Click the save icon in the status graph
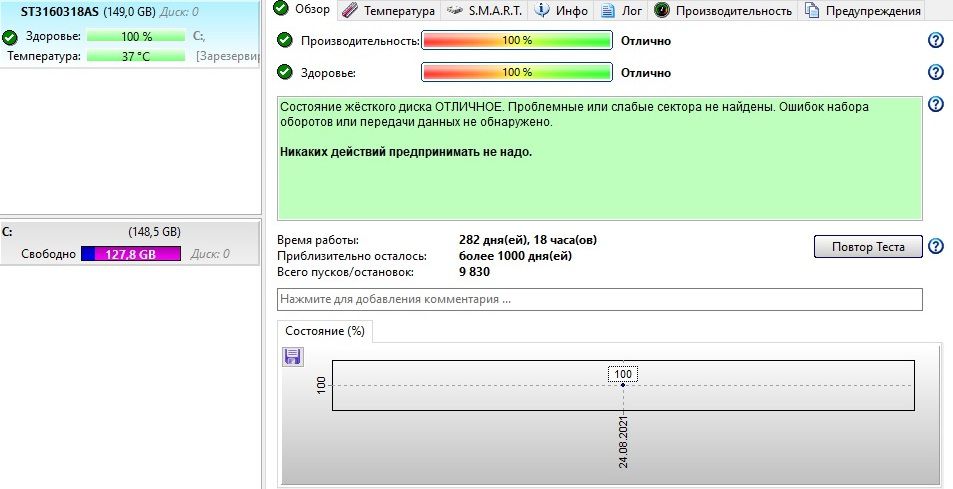 (293, 357)
